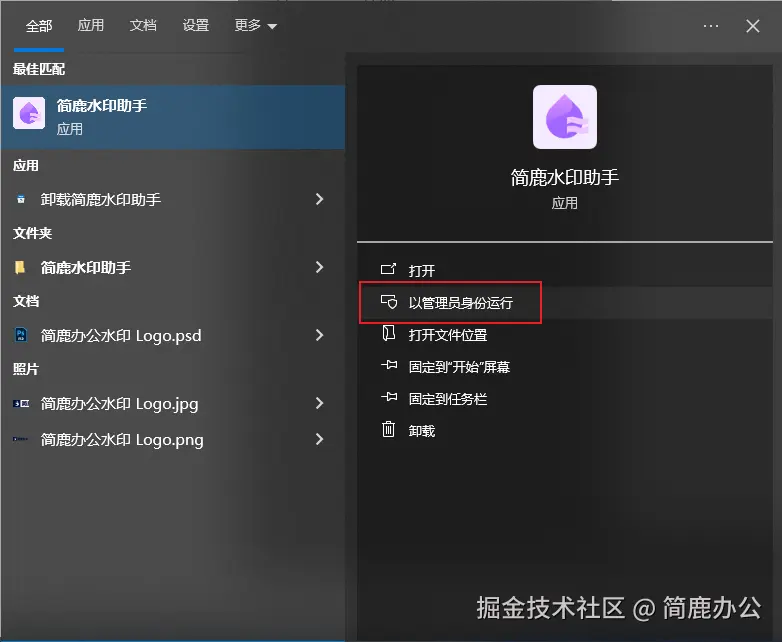This screenshot has height=642, width=782.
Task: Click the Logo.png thumbnail icon
Action: coord(20,439)
